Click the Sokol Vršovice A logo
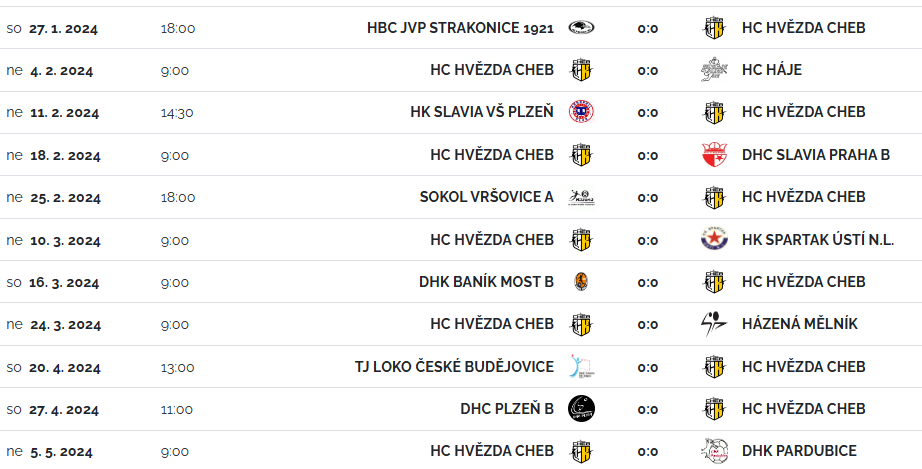This screenshot has width=922, height=469. 581,197
